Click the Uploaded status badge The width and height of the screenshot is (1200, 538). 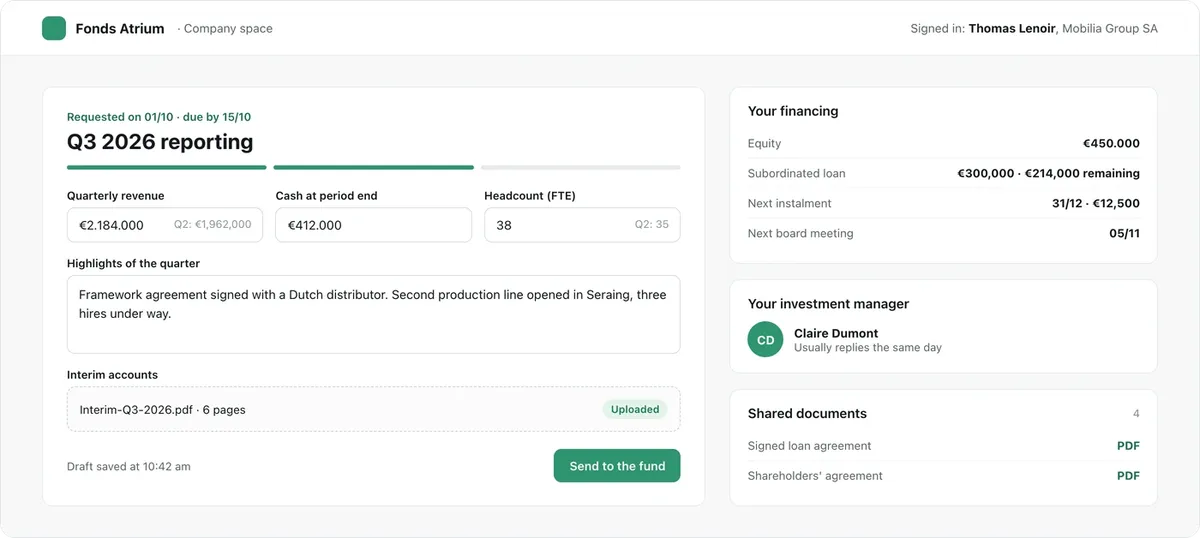[x=635, y=409]
